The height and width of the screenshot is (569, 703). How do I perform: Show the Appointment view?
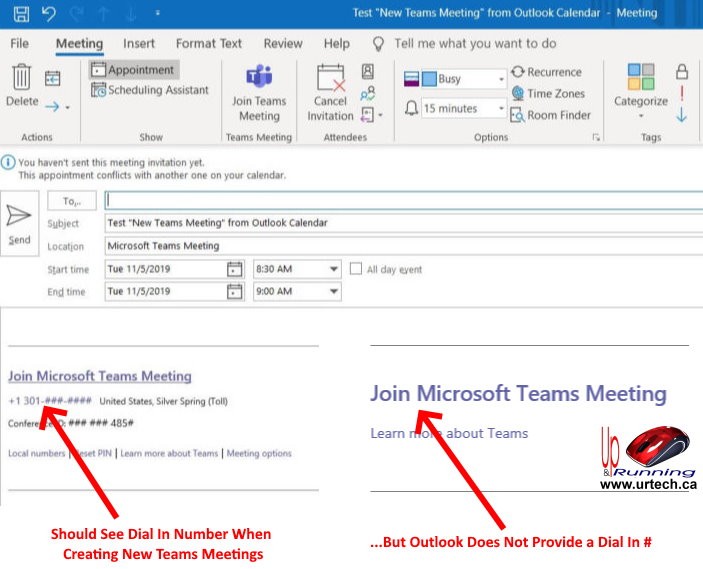pyautogui.click(x=134, y=69)
